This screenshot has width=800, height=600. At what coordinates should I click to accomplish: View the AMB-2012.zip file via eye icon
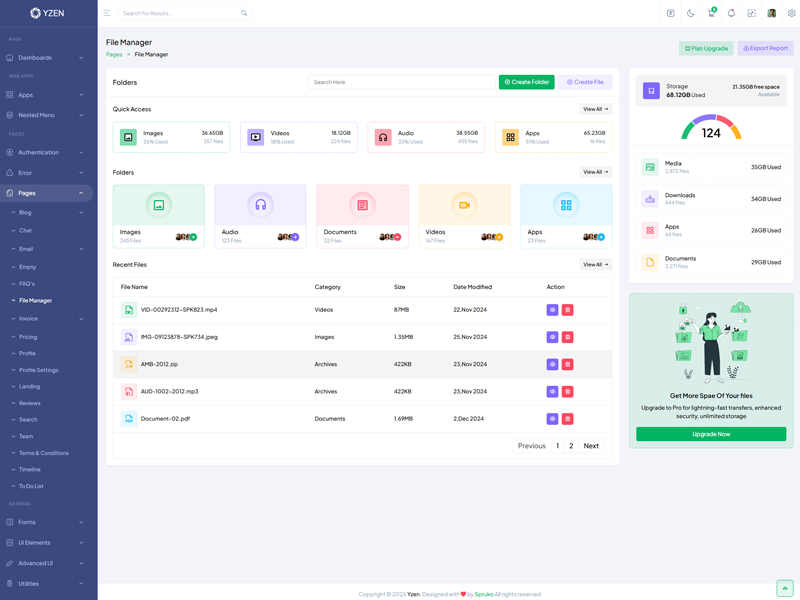[x=552, y=364]
